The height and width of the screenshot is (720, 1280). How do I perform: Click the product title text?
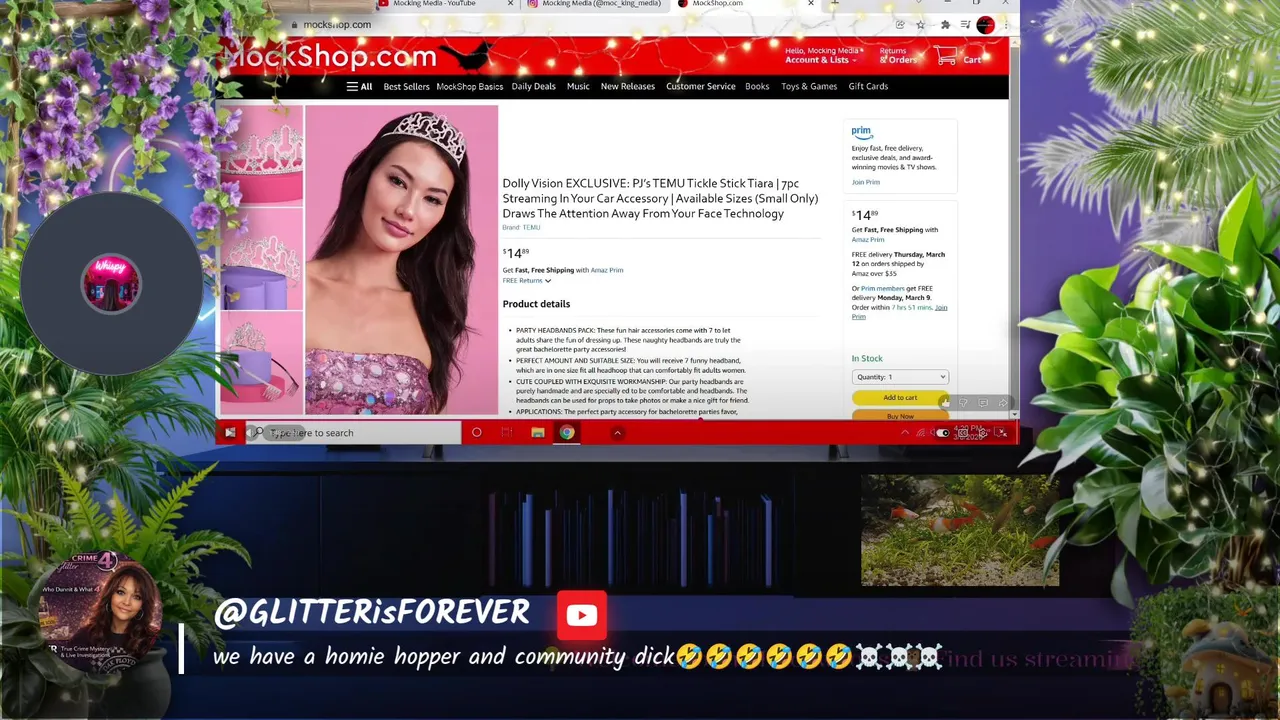click(x=660, y=199)
